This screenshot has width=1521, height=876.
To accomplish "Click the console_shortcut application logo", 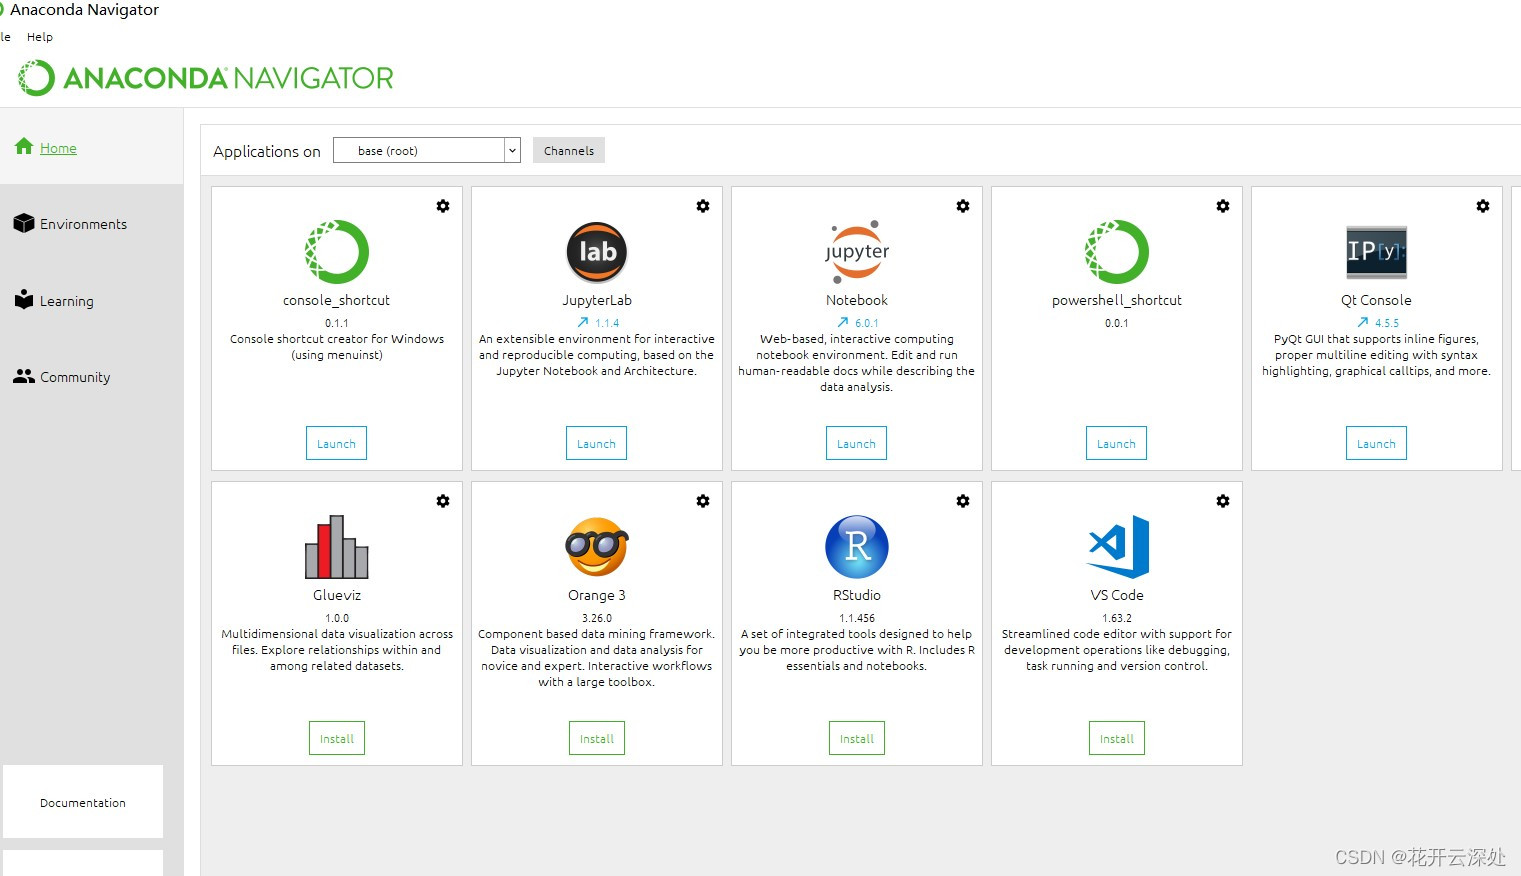I will click(x=337, y=252).
